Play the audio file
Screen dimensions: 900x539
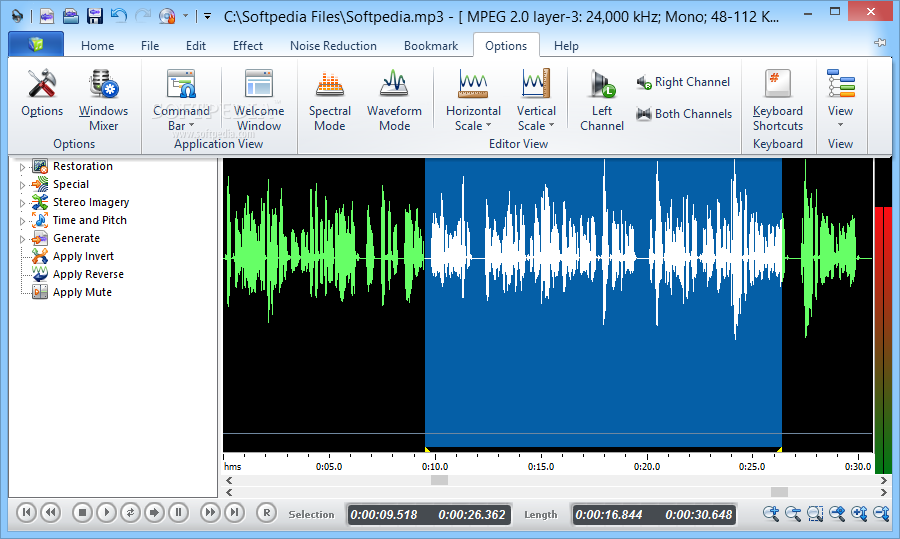(106, 513)
